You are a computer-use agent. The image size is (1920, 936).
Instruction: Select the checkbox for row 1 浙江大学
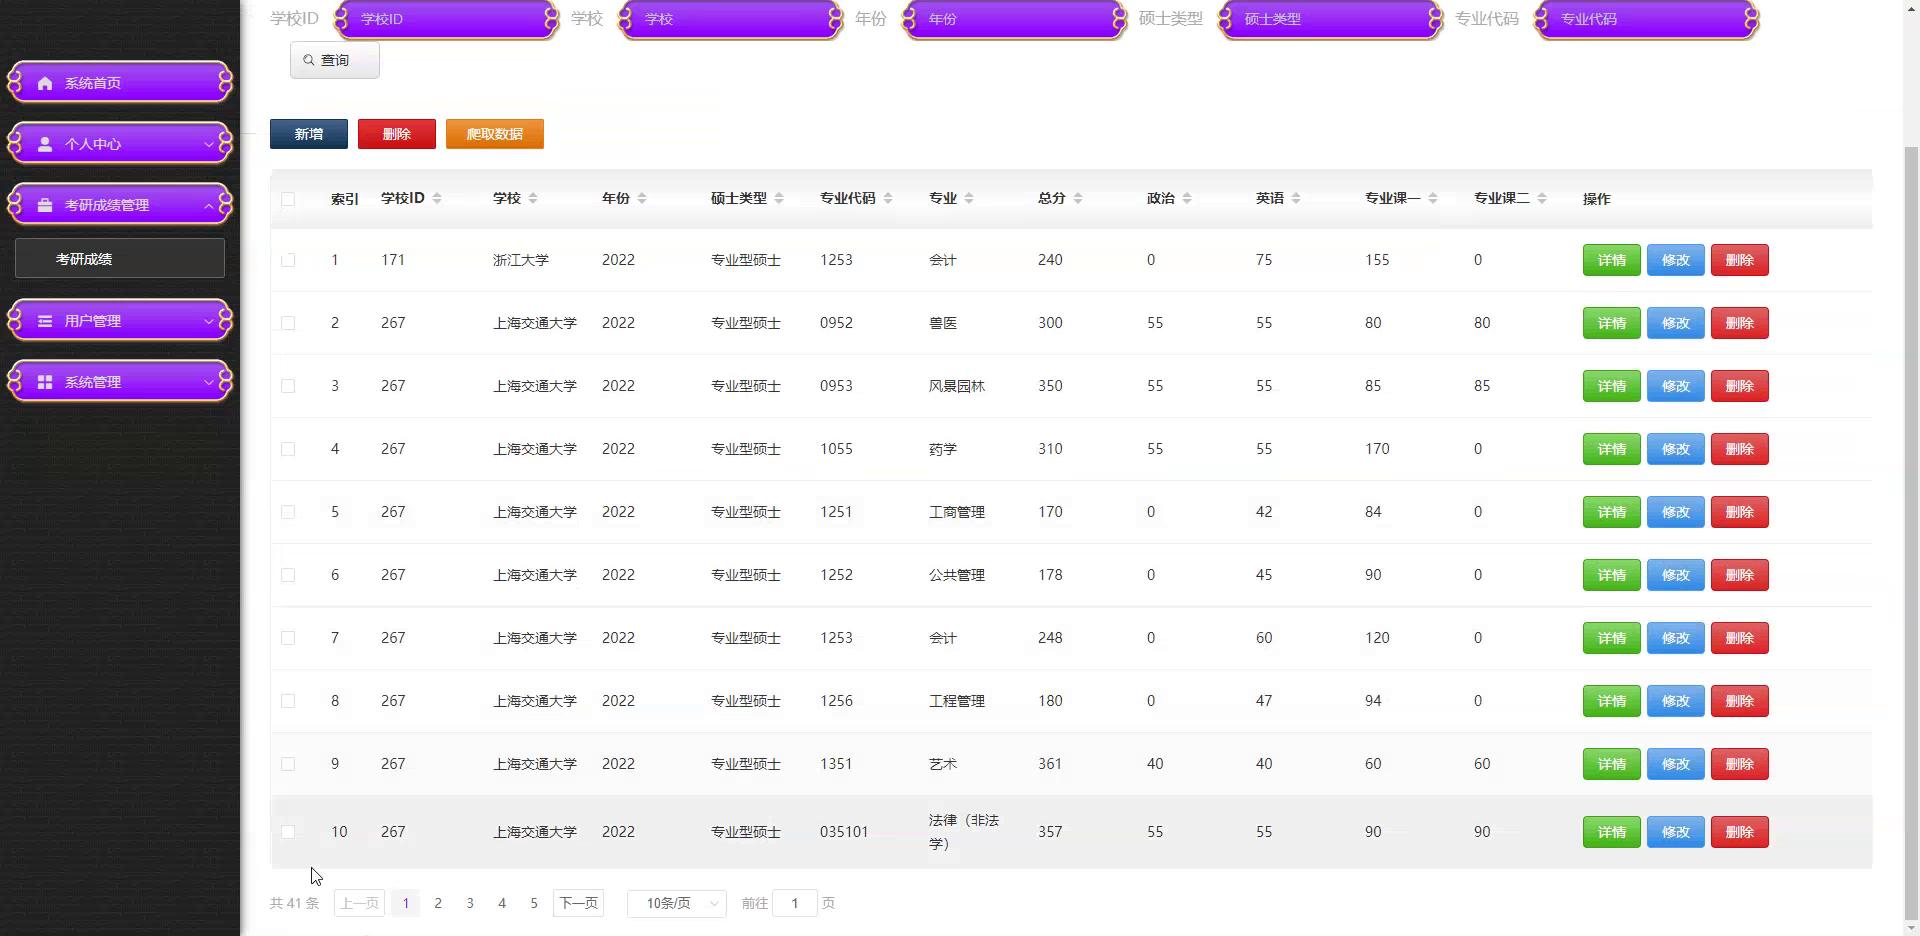coord(288,260)
